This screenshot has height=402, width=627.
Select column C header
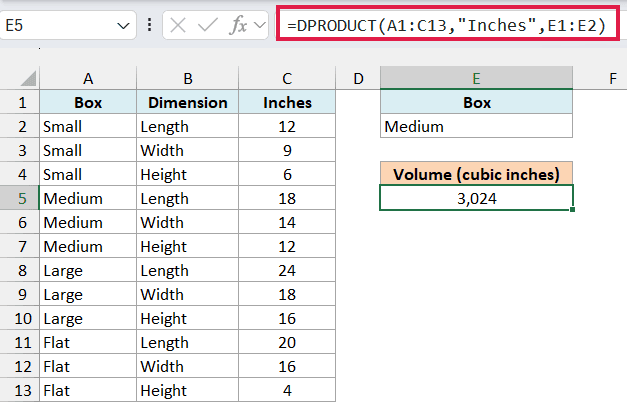[x=287, y=78]
